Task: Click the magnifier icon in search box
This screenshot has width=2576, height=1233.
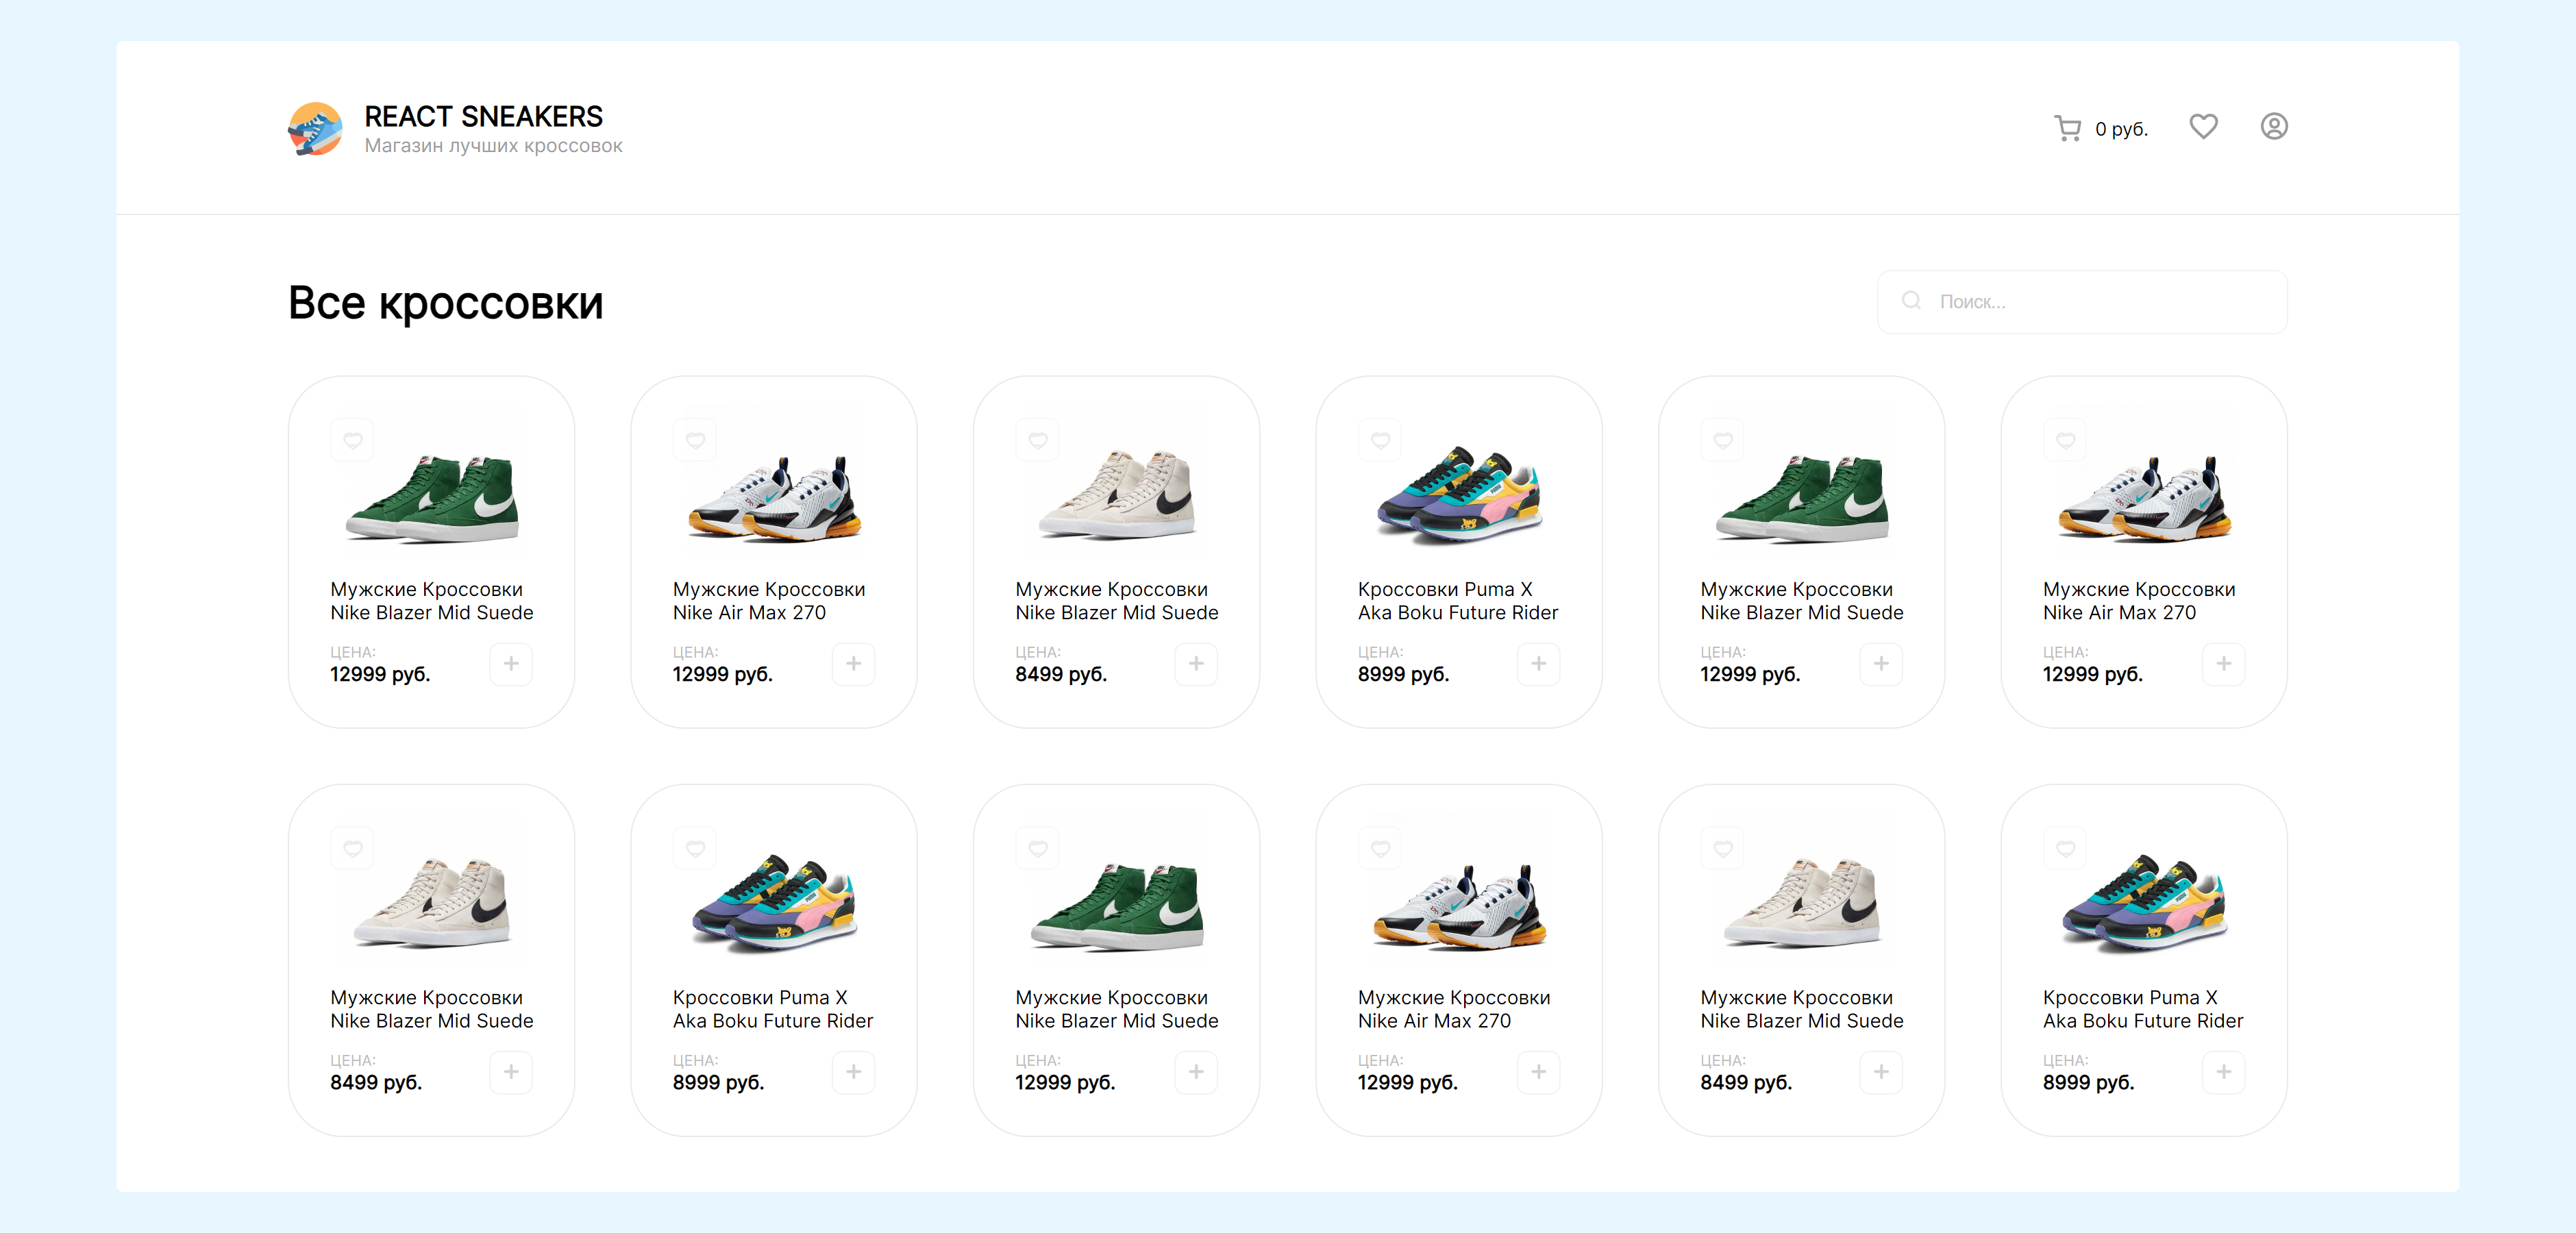Action: [1911, 300]
